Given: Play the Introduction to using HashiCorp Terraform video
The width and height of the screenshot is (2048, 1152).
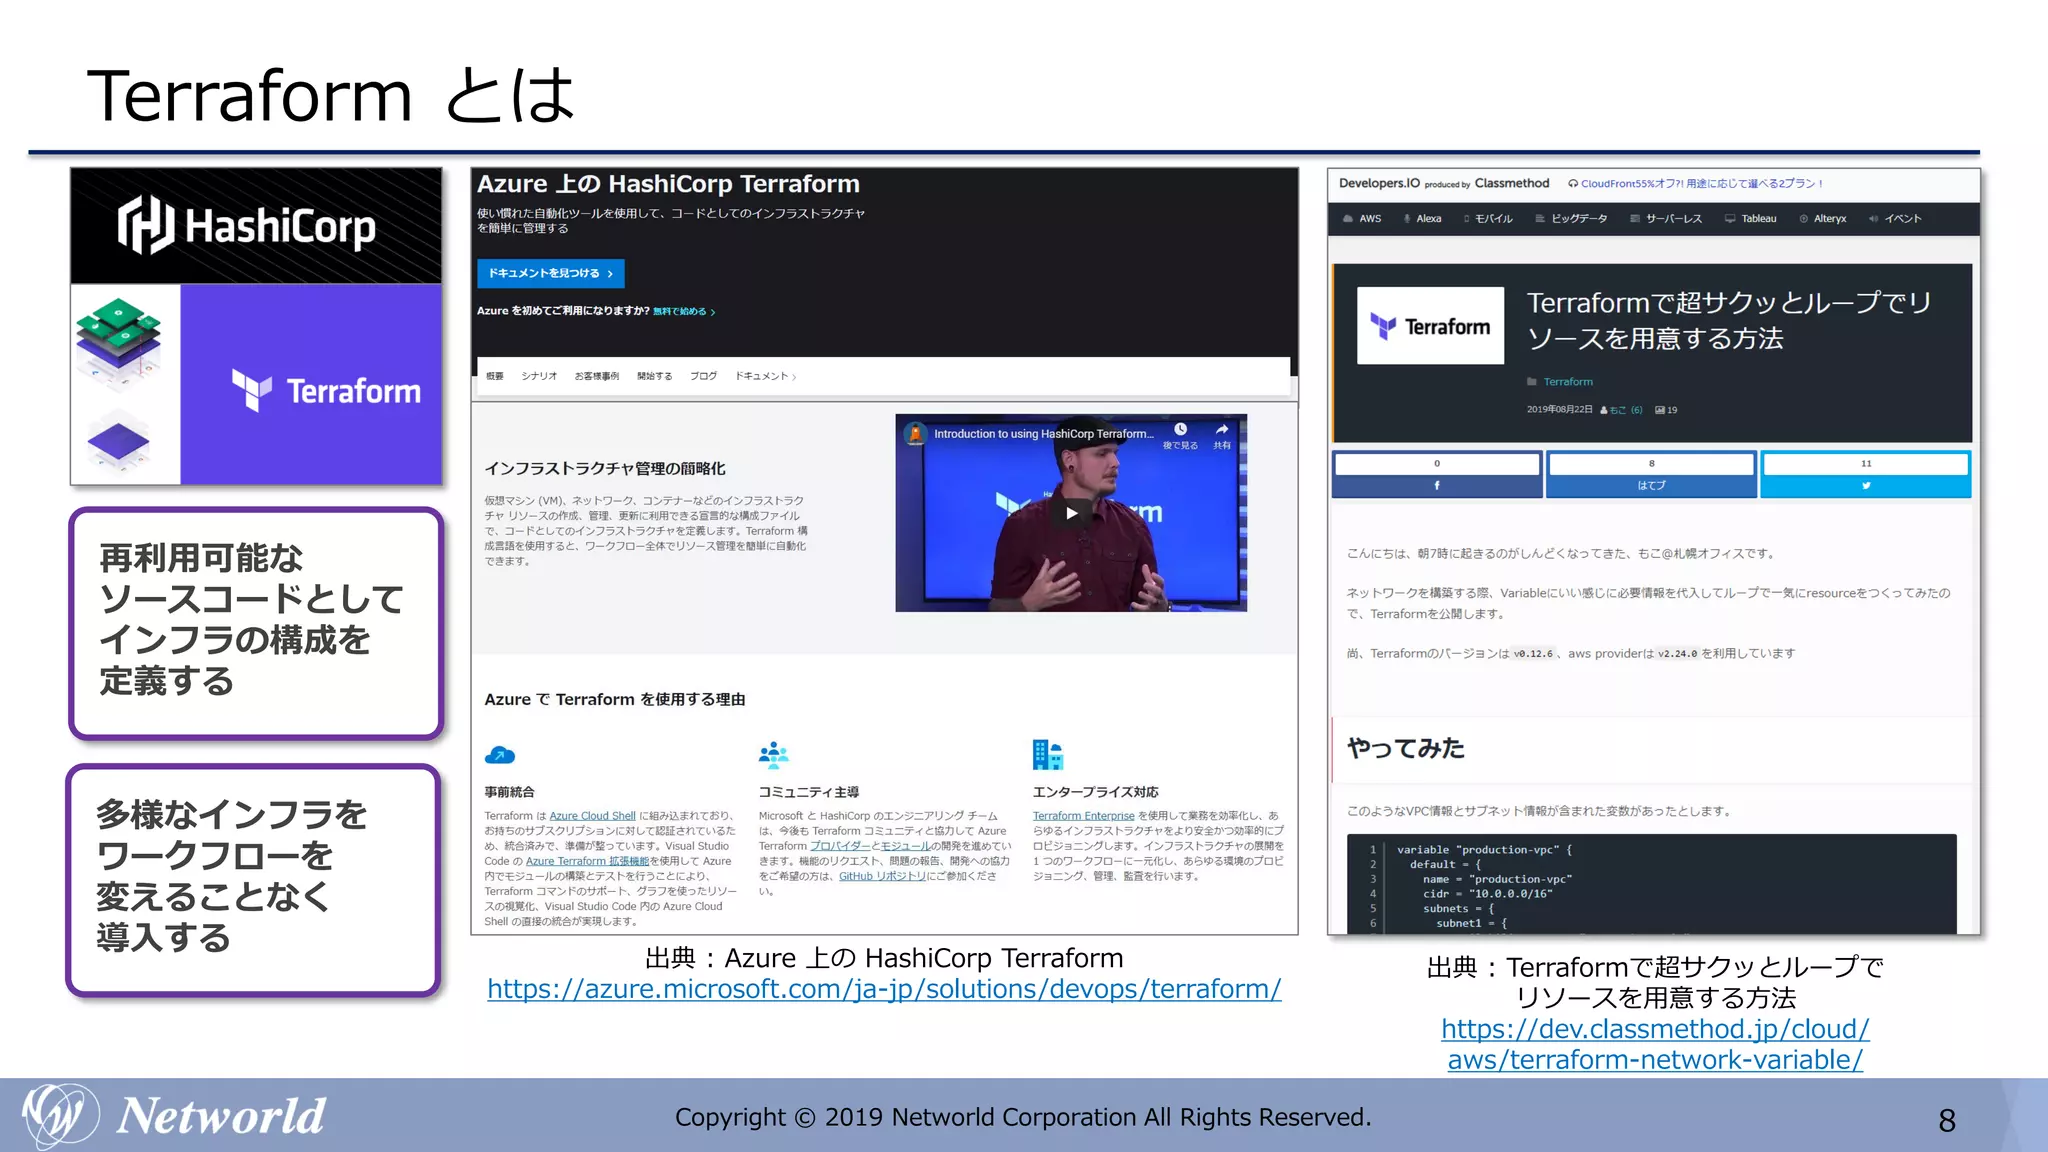Looking at the screenshot, I should click(1071, 513).
